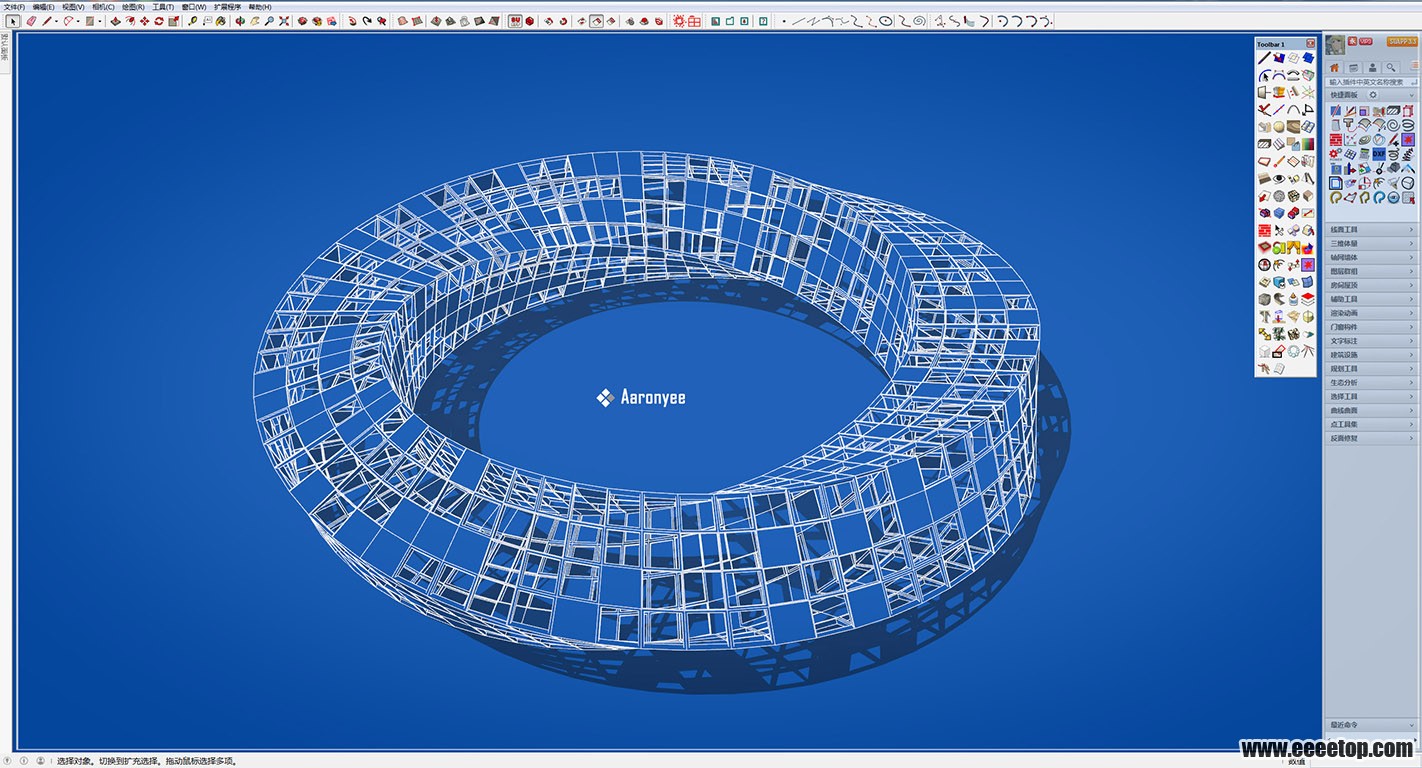The width and height of the screenshot is (1422, 768).
Task: Click the gear icon beside 快捷面板
Action: point(1373,94)
